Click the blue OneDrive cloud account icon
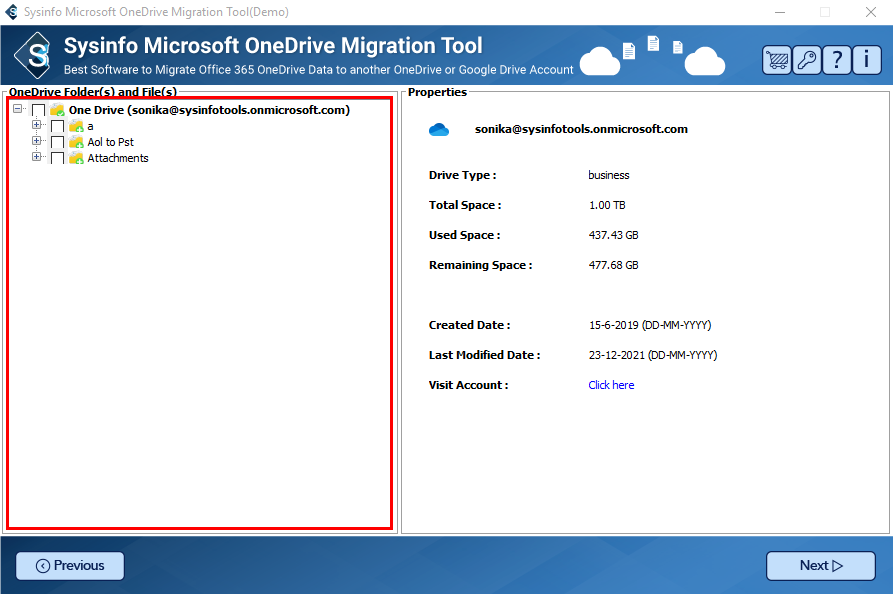893x594 pixels. coord(439,130)
